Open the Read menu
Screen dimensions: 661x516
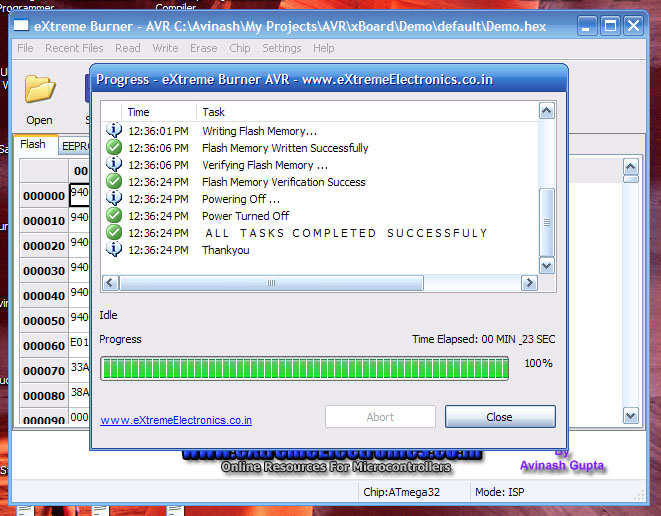point(128,48)
